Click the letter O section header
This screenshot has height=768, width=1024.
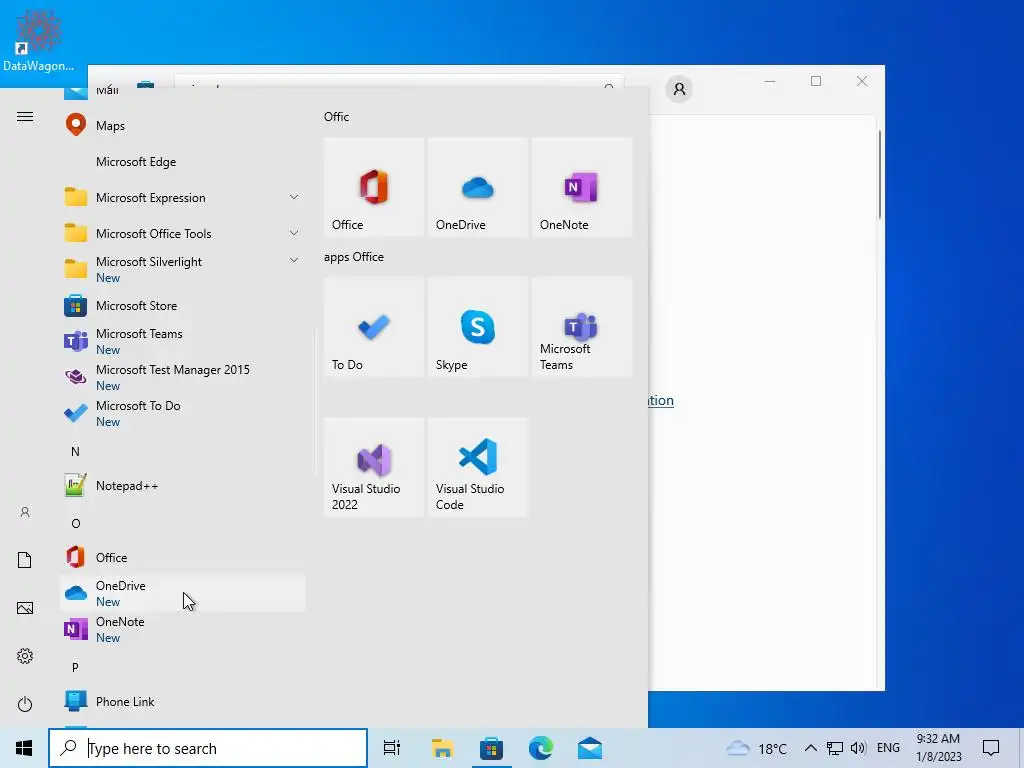(76, 524)
